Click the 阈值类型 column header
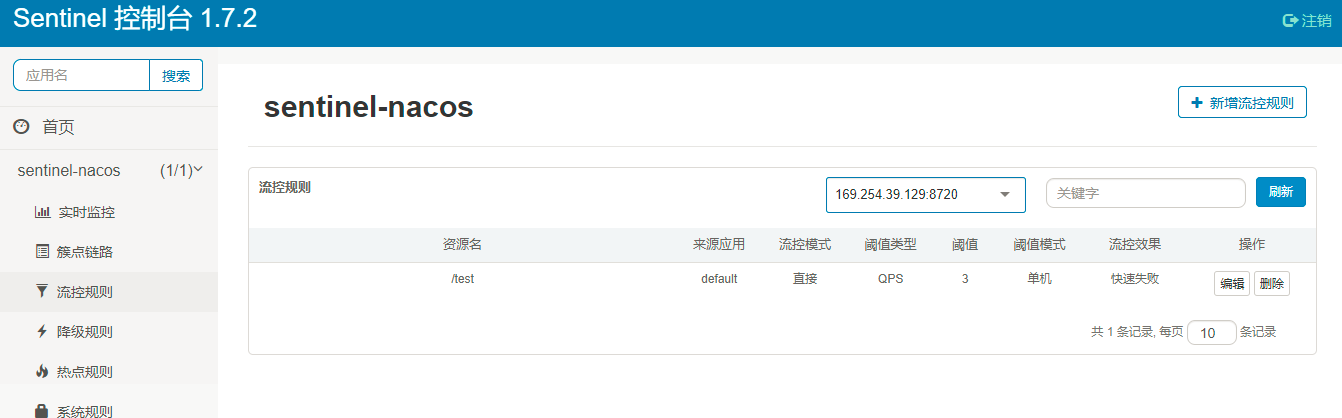 (890, 245)
